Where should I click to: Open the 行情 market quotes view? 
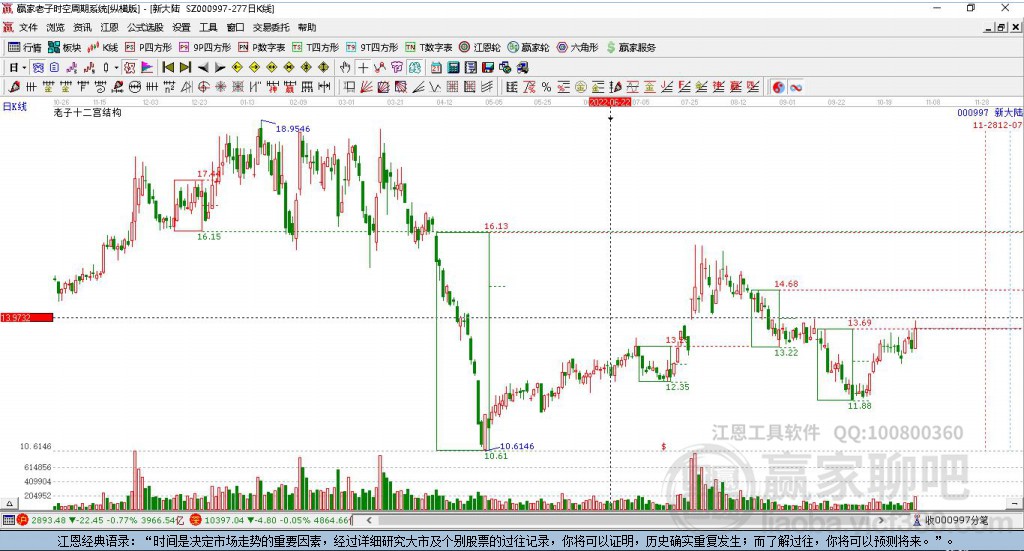tap(24, 48)
